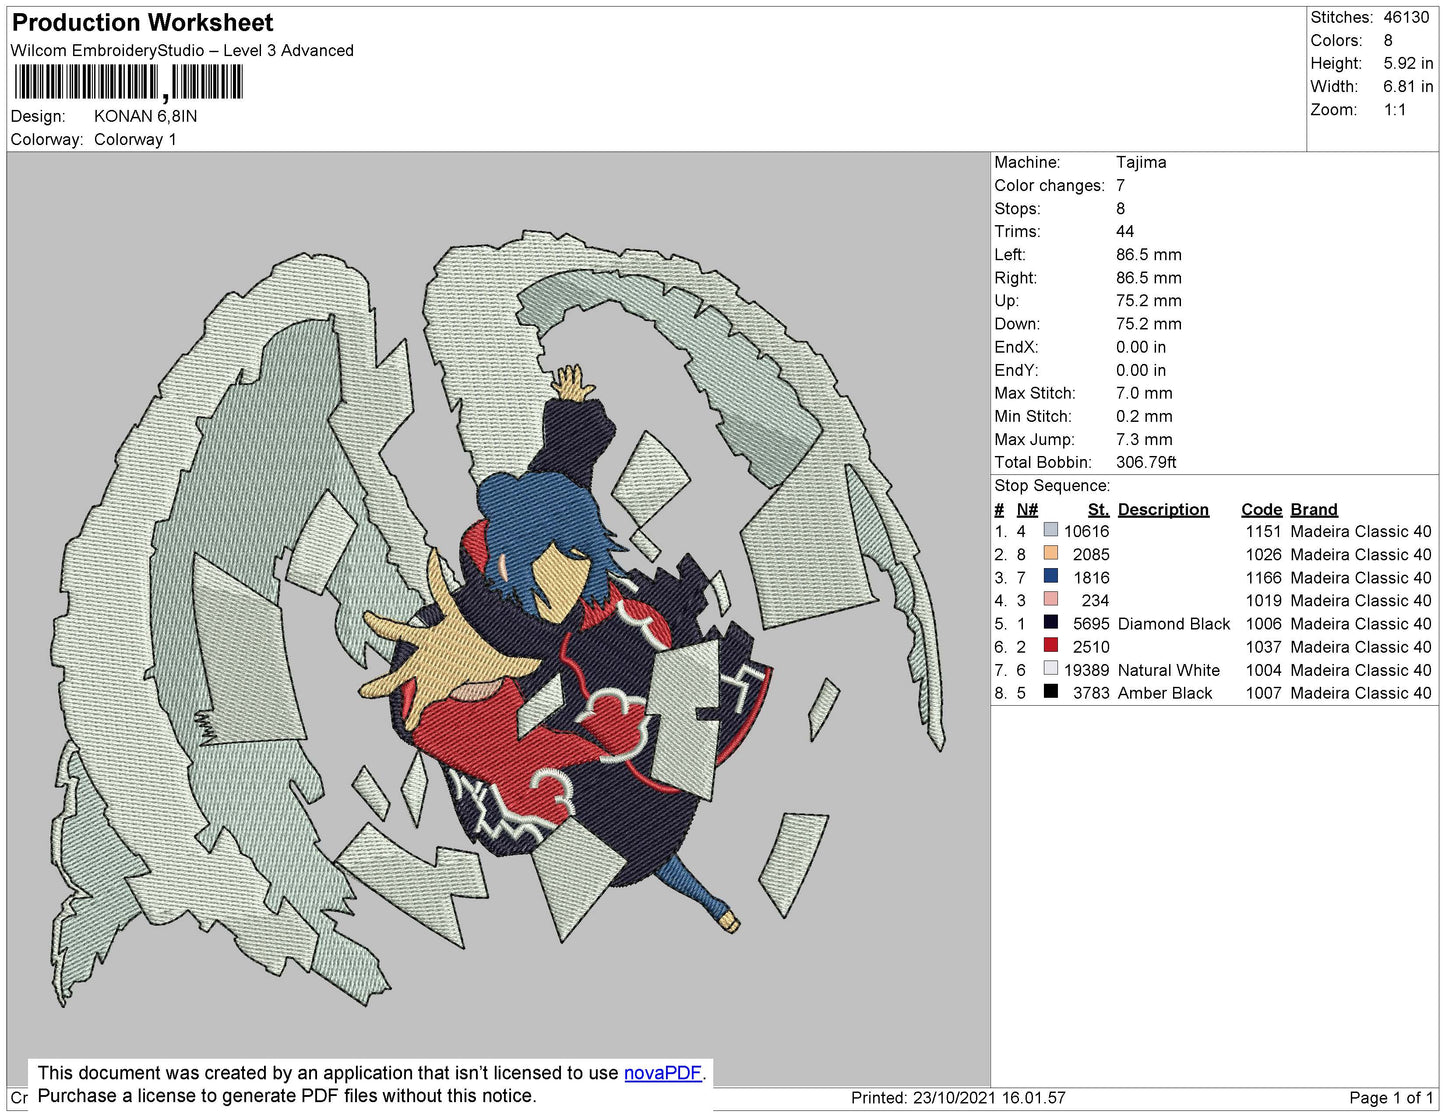1445x1117 pixels.
Task: Click the peach swatch for thread code 1026
Action: click(1050, 553)
